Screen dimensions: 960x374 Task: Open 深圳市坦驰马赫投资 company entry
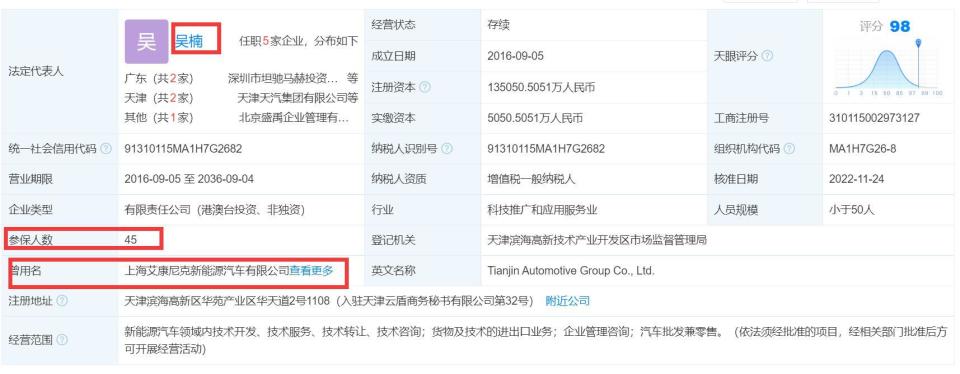[x=283, y=78]
